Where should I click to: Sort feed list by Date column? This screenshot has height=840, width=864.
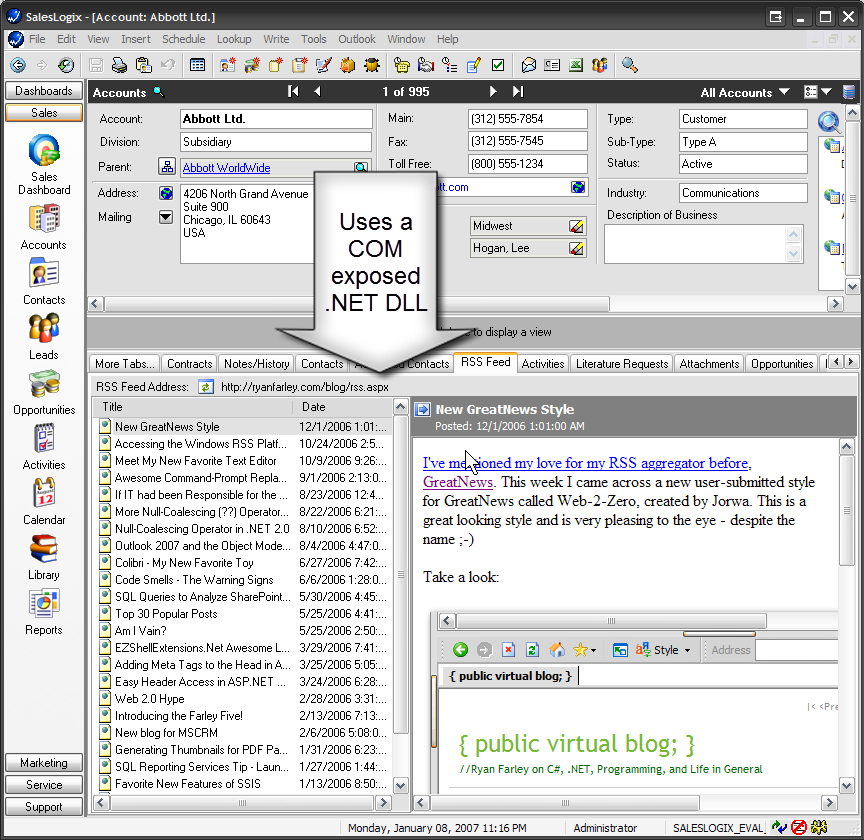coord(342,407)
